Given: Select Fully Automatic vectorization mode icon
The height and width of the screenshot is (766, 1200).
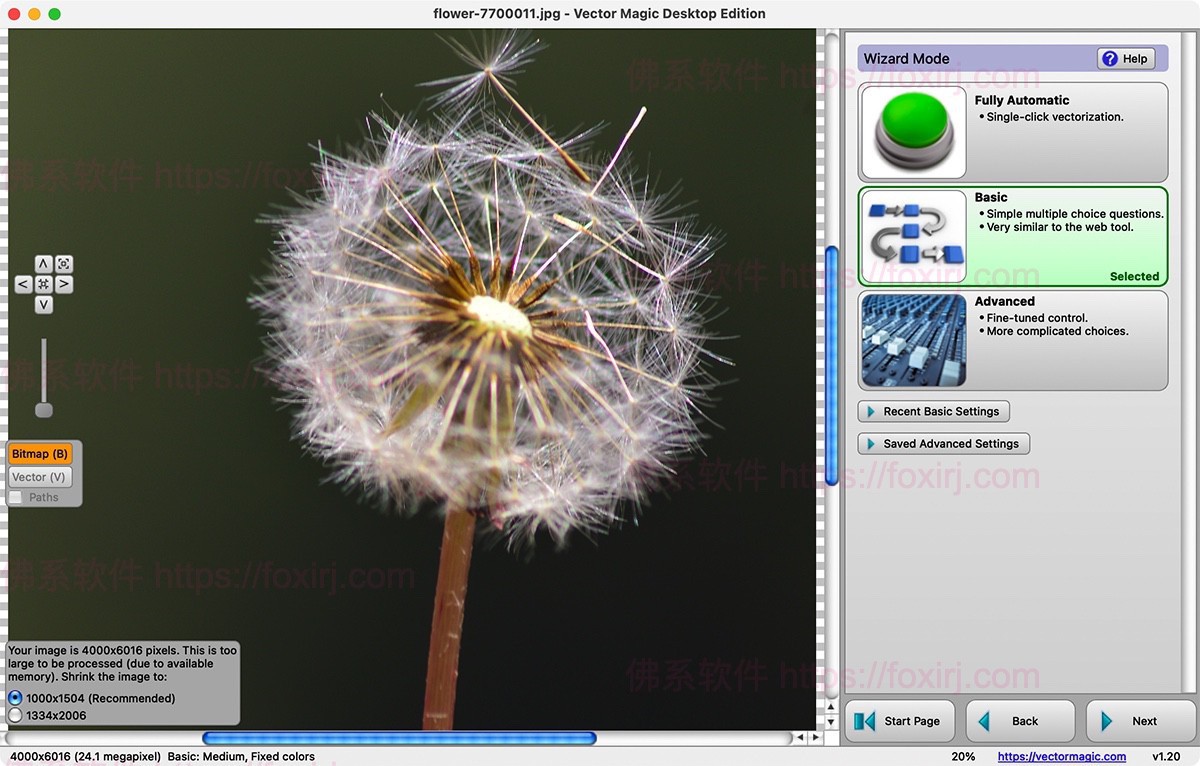Looking at the screenshot, I should [912, 131].
